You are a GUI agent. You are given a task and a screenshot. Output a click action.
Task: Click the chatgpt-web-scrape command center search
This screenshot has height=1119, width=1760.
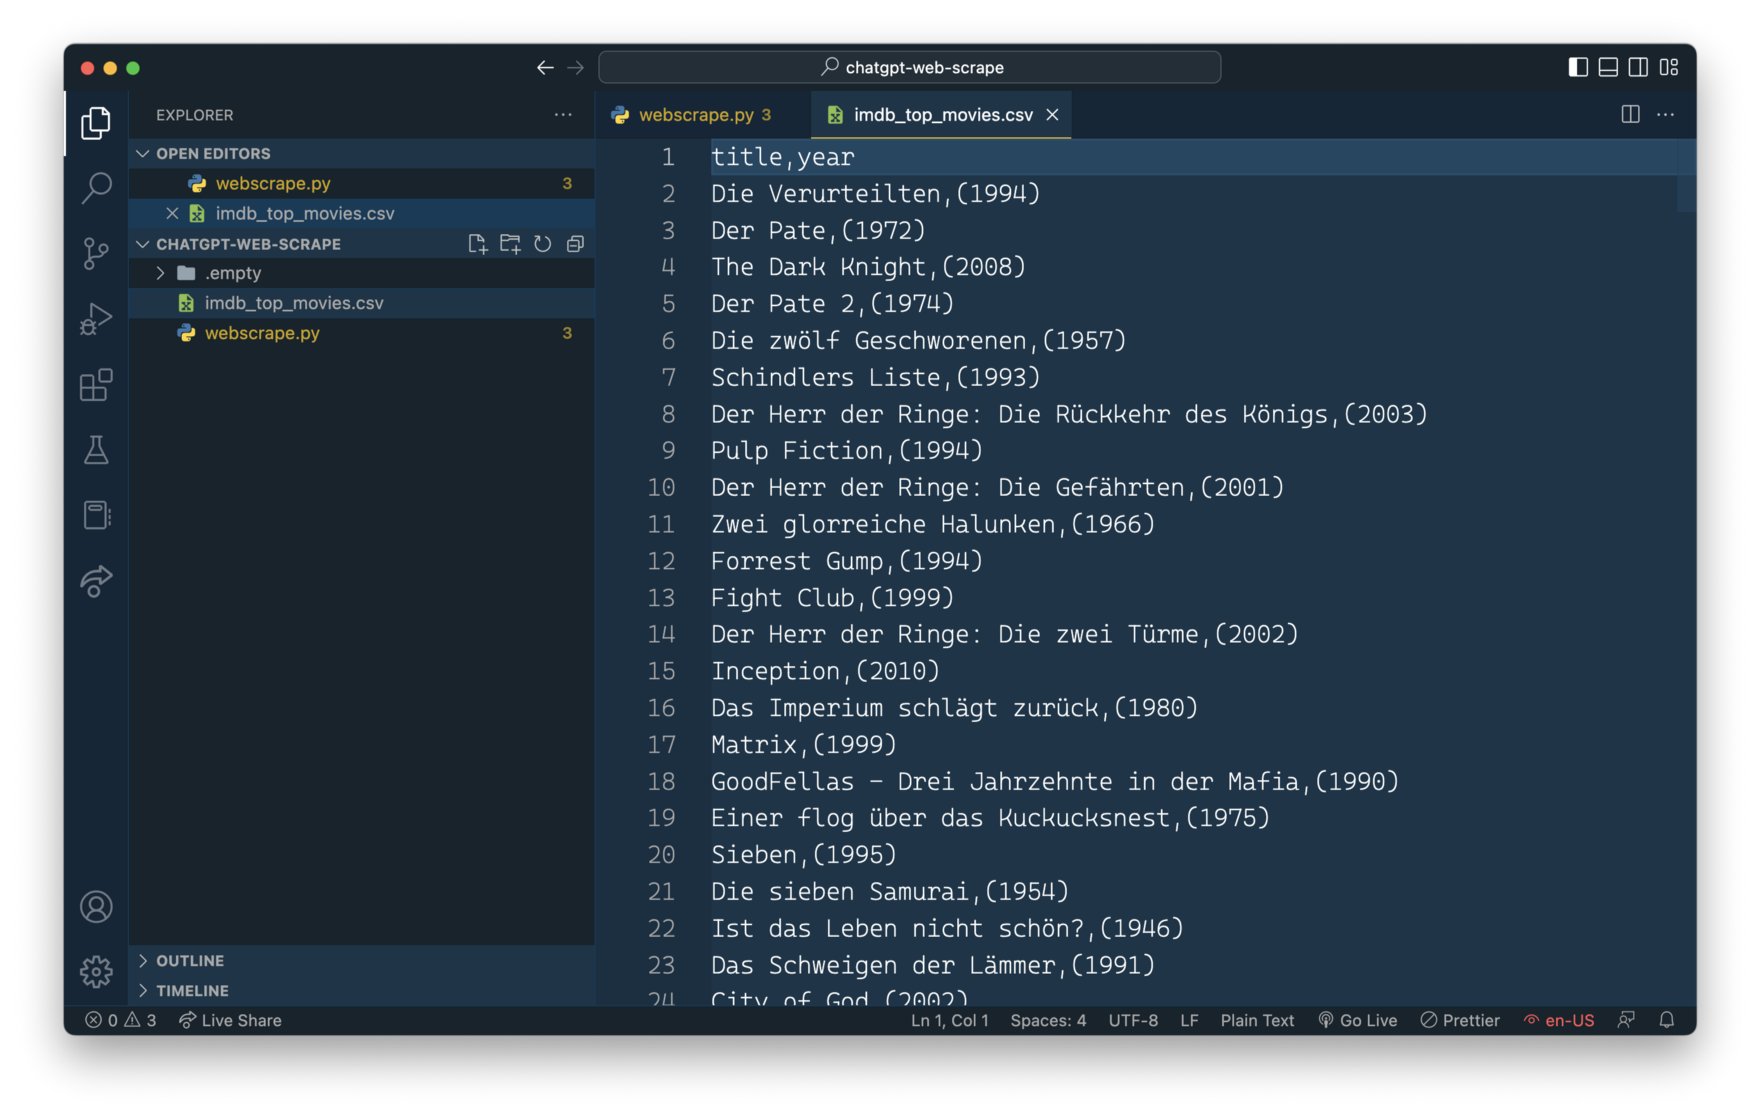tap(909, 67)
